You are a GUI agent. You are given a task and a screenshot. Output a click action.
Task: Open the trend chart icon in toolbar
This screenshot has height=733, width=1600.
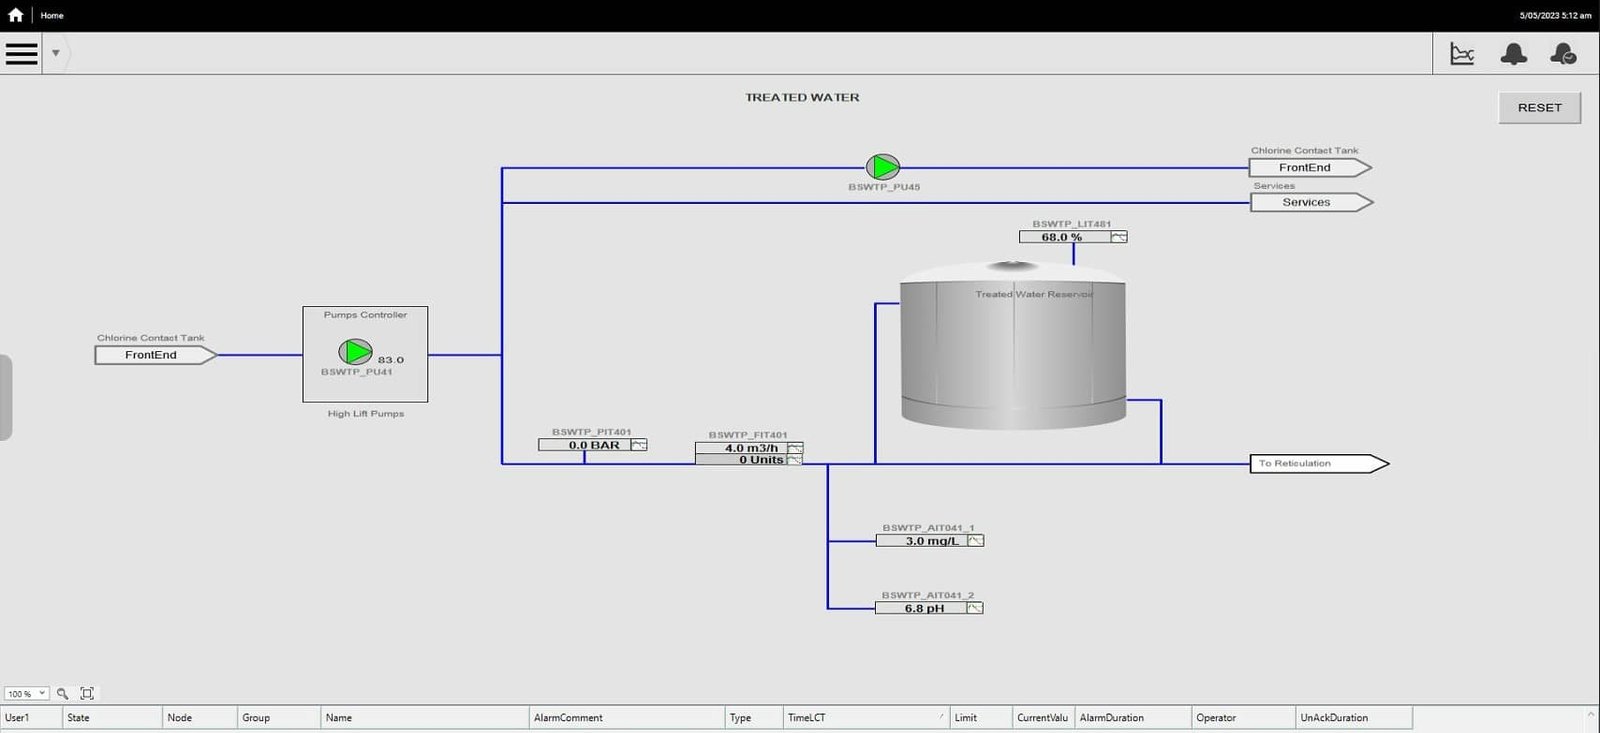click(1462, 54)
